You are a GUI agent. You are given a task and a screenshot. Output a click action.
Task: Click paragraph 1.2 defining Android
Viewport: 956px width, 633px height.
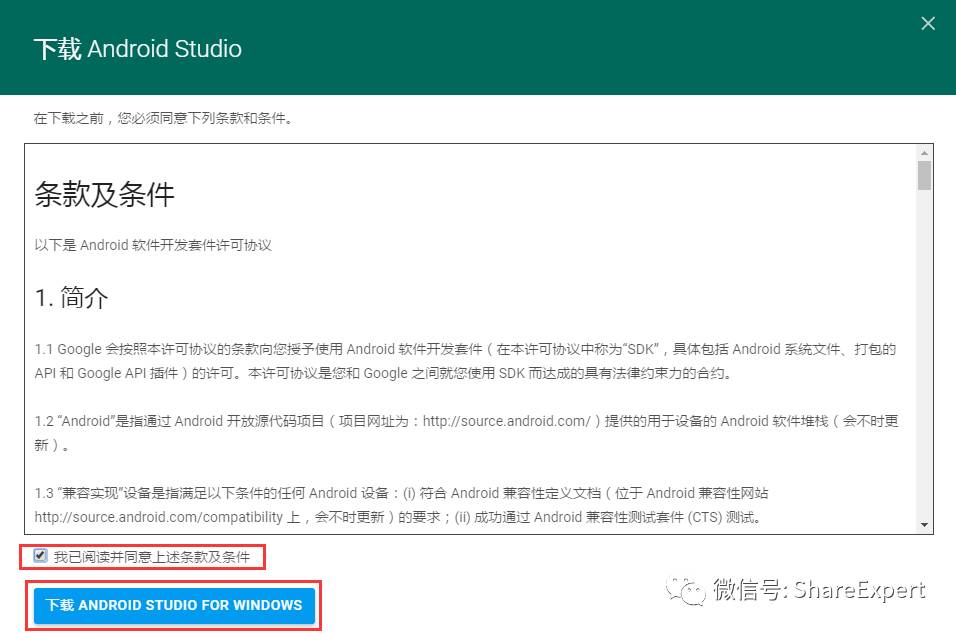[x=466, y=433]
